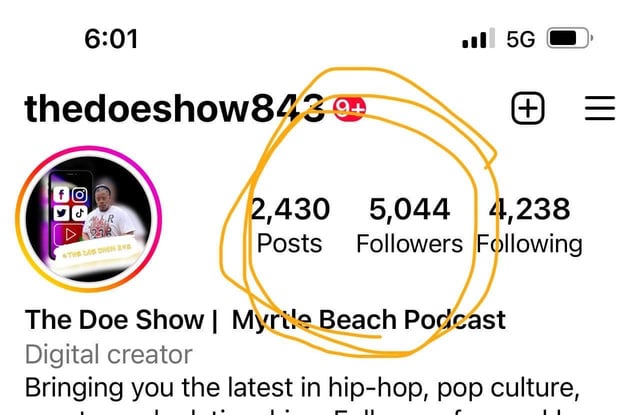Tap Myrtle Beach Podcast in display name
This screenshot has height=415, width=642.
coord(368,320)
